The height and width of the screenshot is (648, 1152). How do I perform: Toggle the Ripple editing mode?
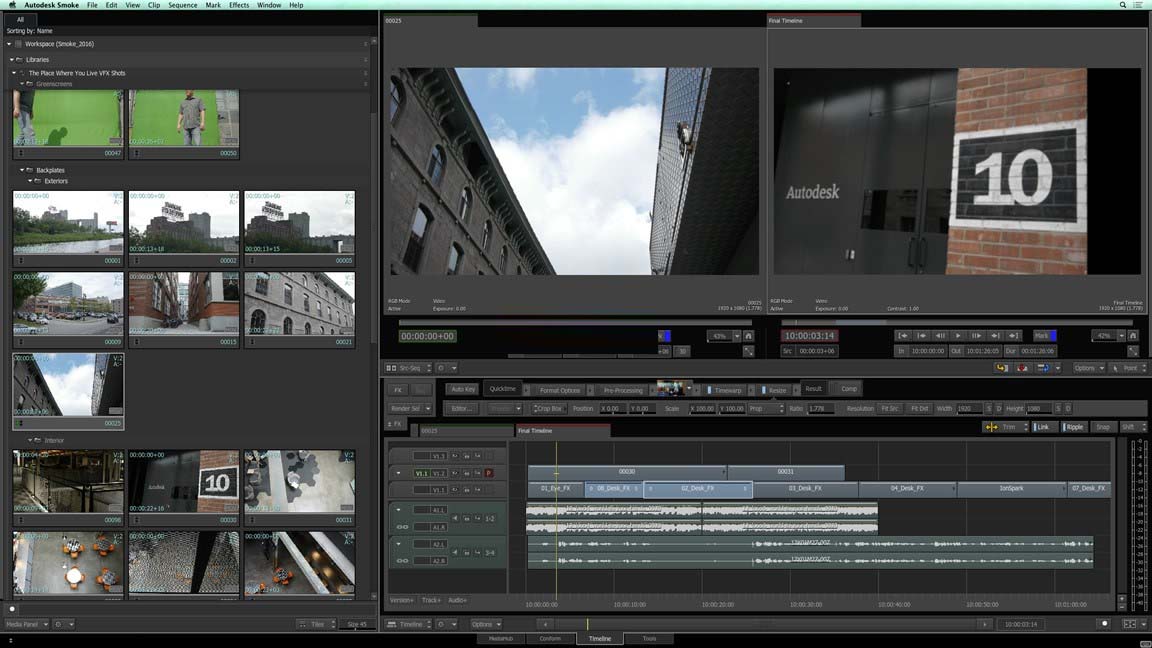[1072, 427]
